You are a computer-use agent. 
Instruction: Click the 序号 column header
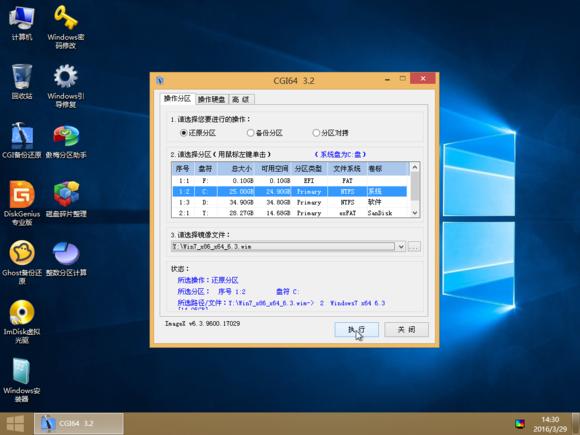[183, 169]
